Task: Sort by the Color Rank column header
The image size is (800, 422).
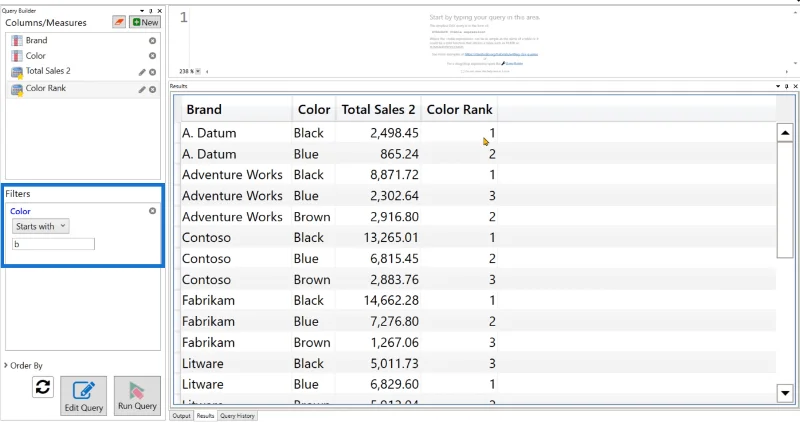Action: click(459, 109)
